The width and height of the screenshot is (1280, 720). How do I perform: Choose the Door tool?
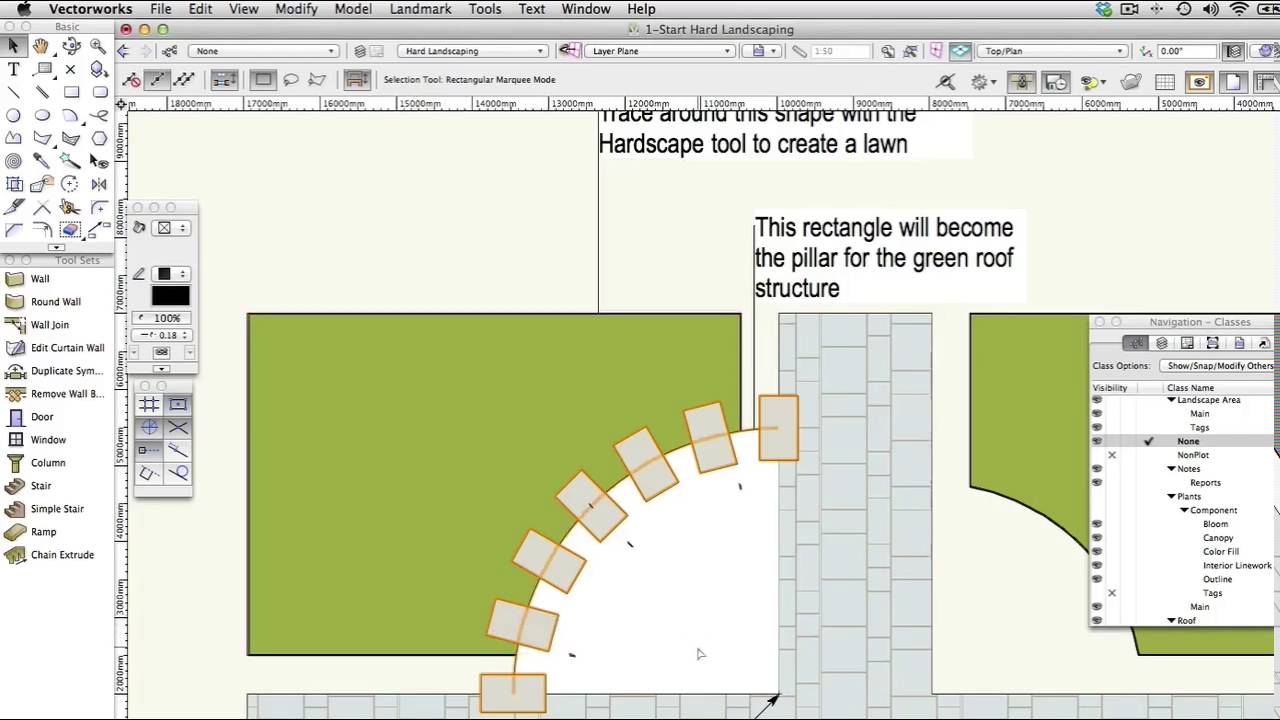point(42,417)
